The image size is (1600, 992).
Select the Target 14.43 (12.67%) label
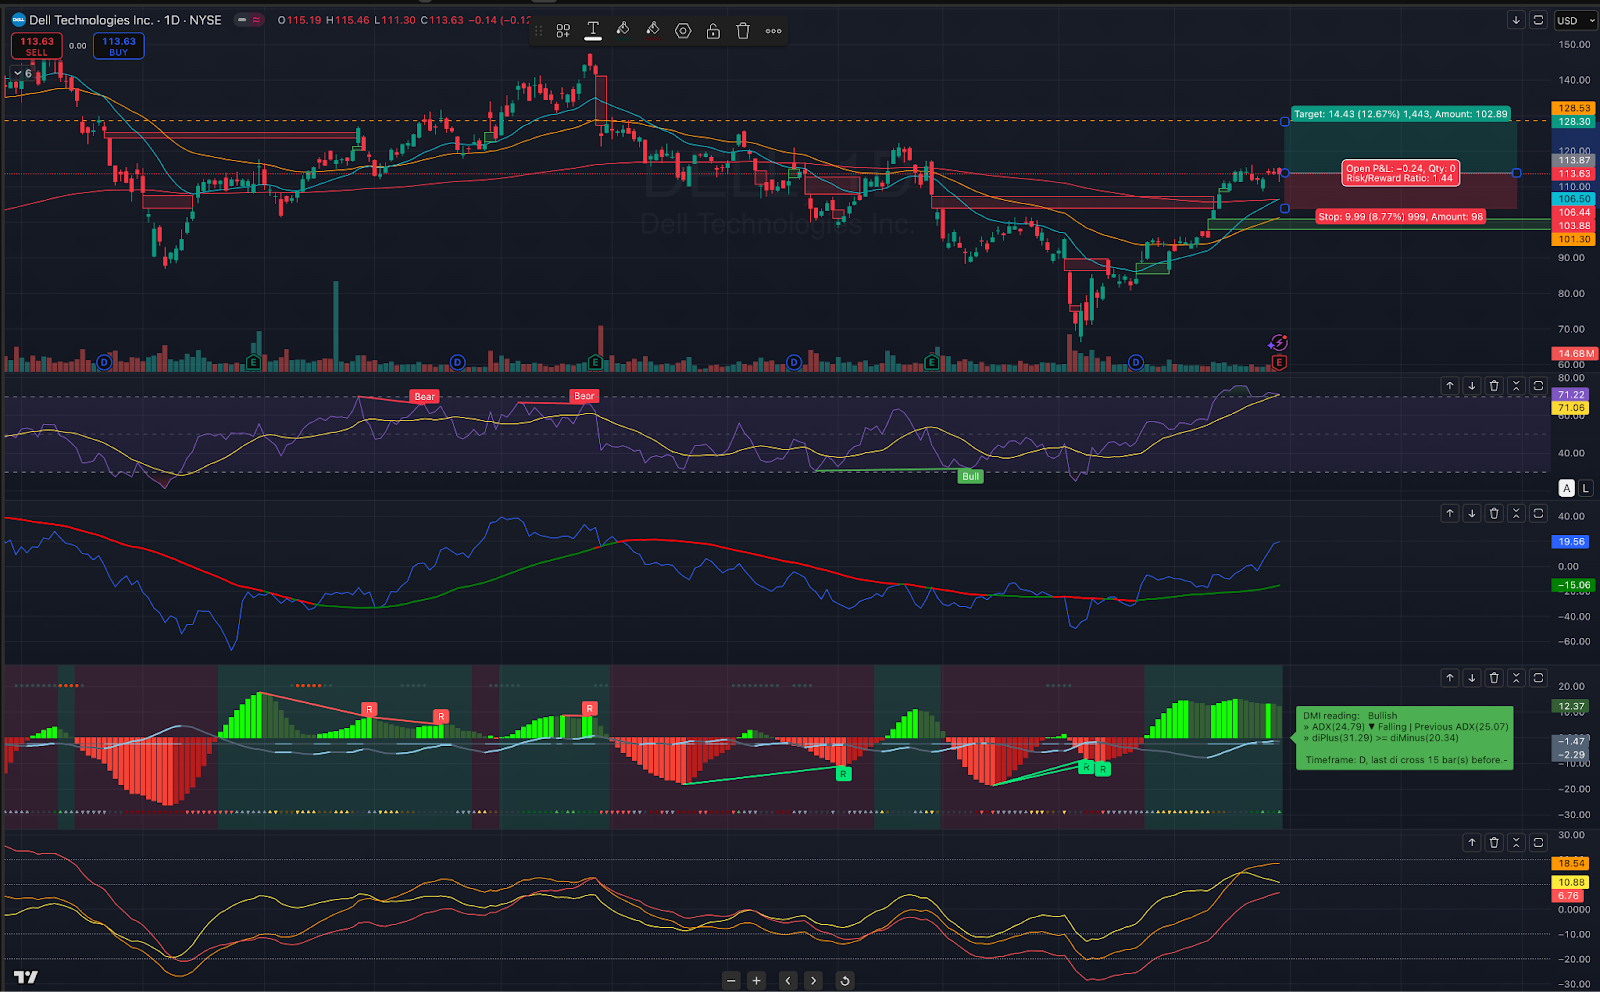tap(1400, 114)
